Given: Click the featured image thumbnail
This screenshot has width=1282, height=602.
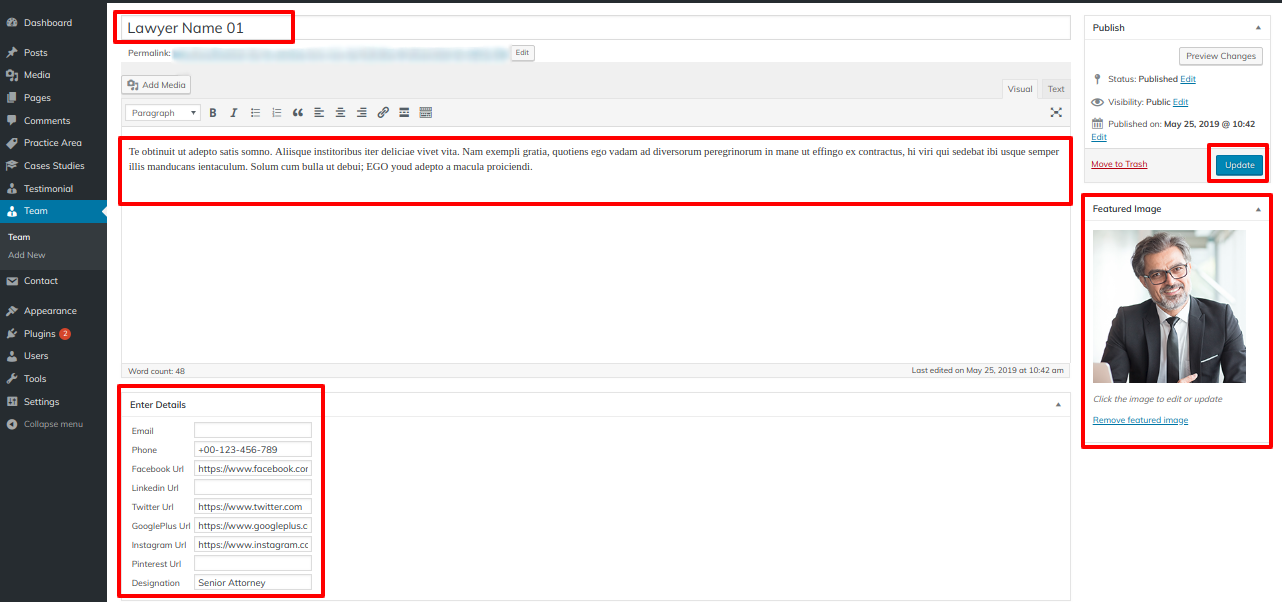Looking at the screenshot, I should click(x=1169, y=306).
